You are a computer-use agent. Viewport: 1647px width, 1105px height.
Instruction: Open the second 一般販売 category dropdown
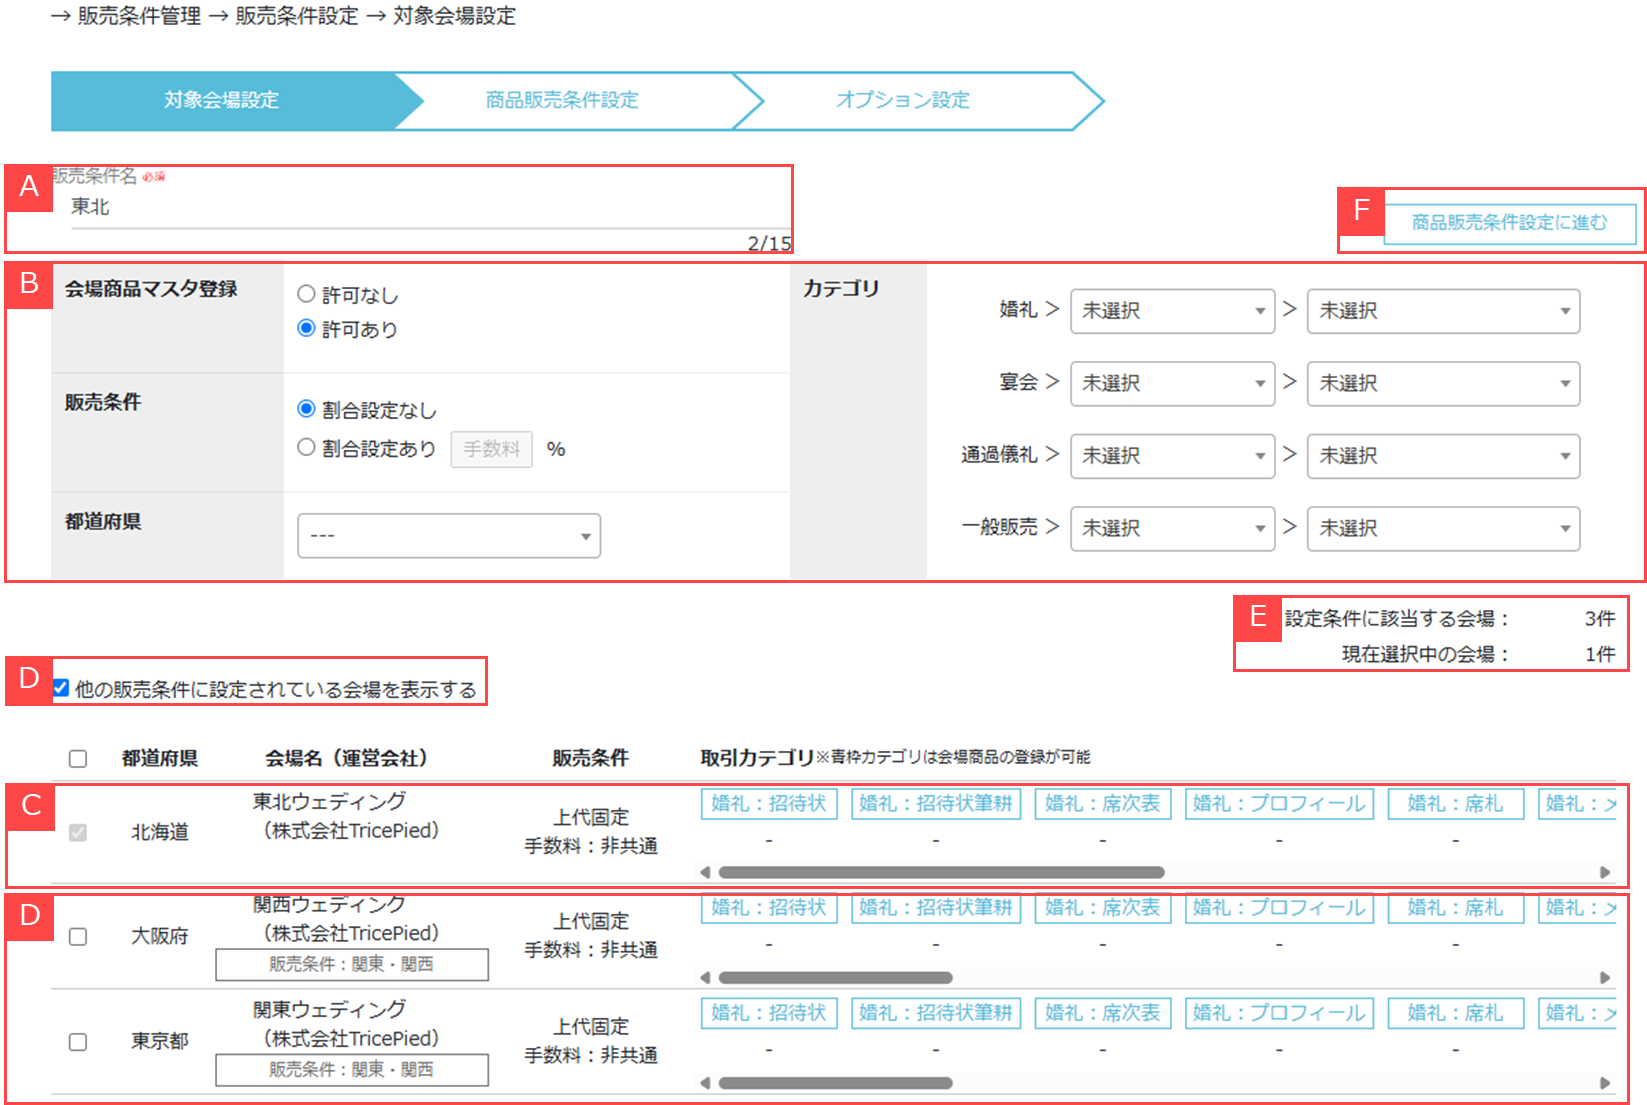(x=1443, y=528)
